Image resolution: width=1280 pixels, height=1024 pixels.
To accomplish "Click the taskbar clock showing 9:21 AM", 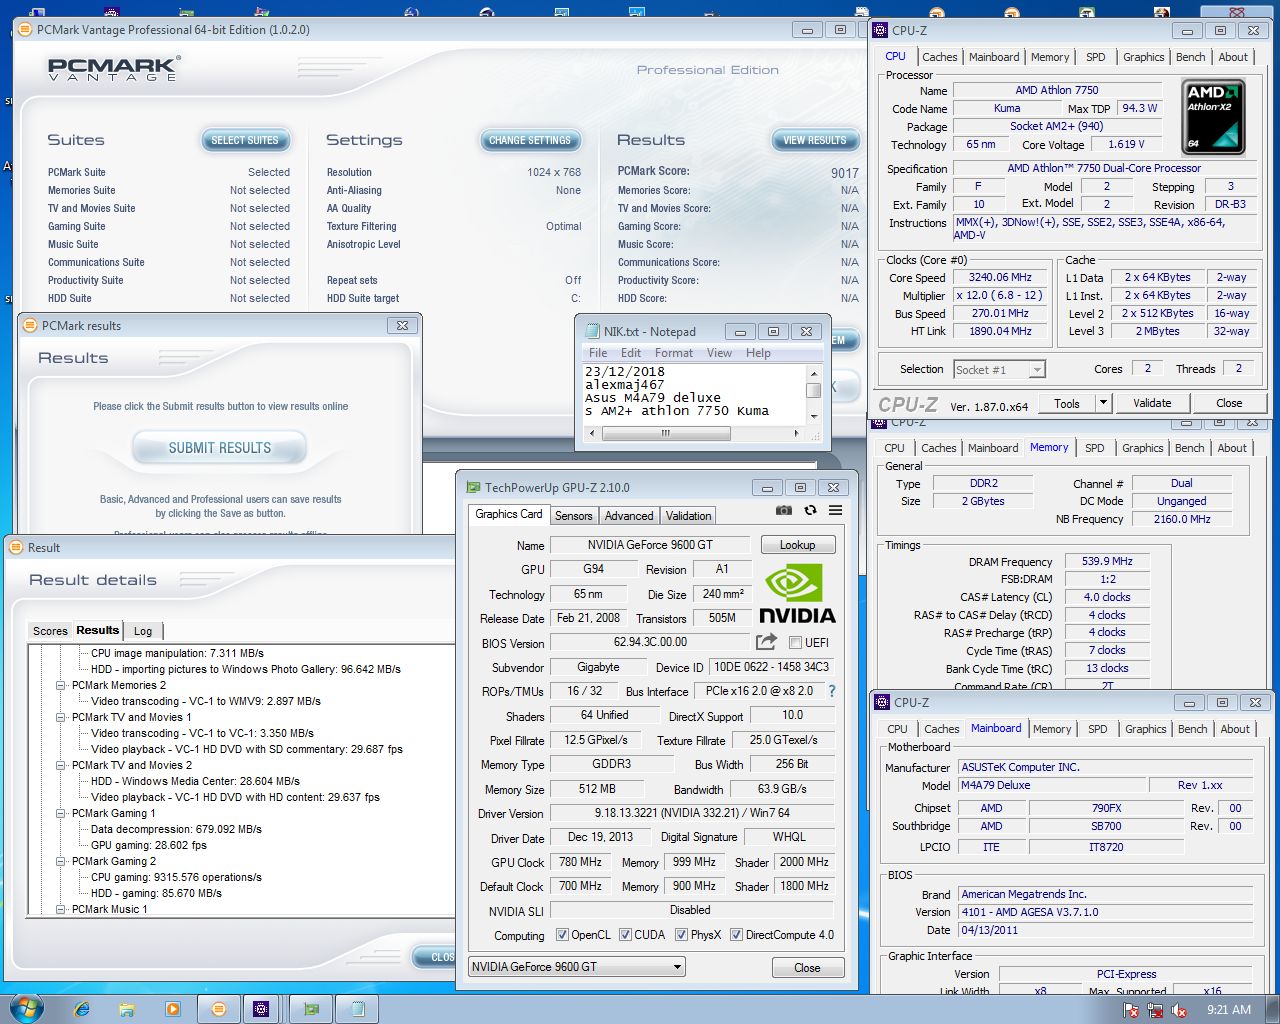I will click(1229, 1010).
